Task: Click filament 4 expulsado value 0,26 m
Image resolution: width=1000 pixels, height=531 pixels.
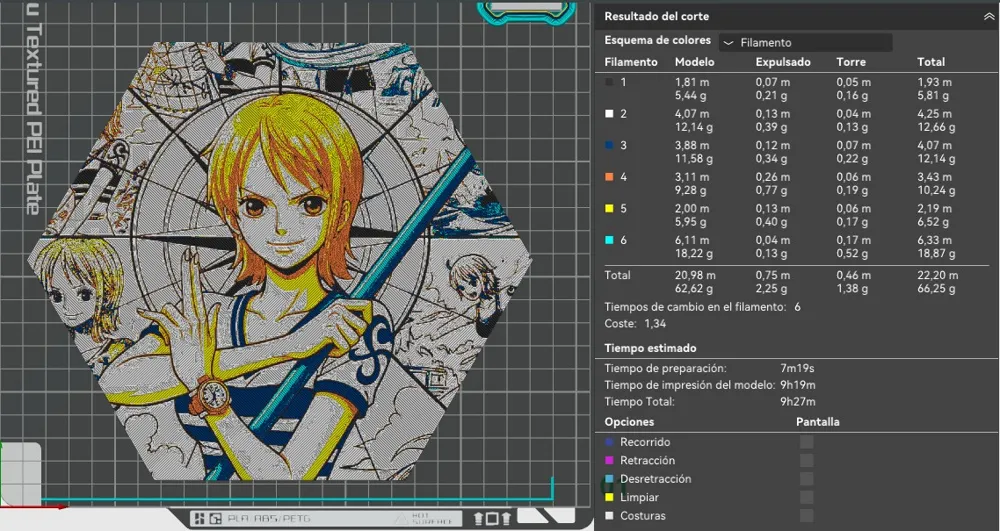Action: coord(773,177)
